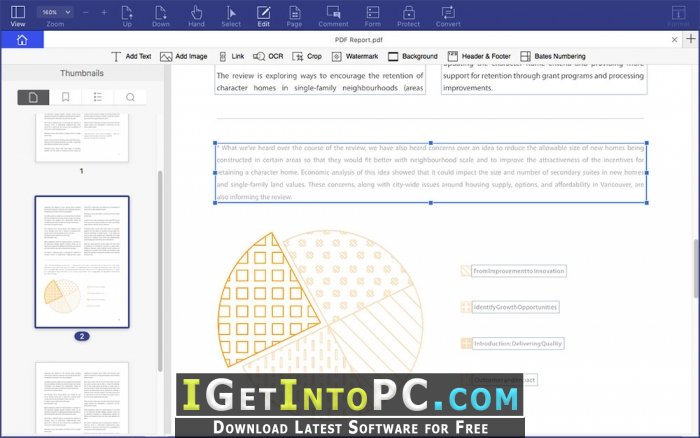Click the 'support for retention' text box
The height and width of the screenshot is (438, 700).
tap(544, 79)
